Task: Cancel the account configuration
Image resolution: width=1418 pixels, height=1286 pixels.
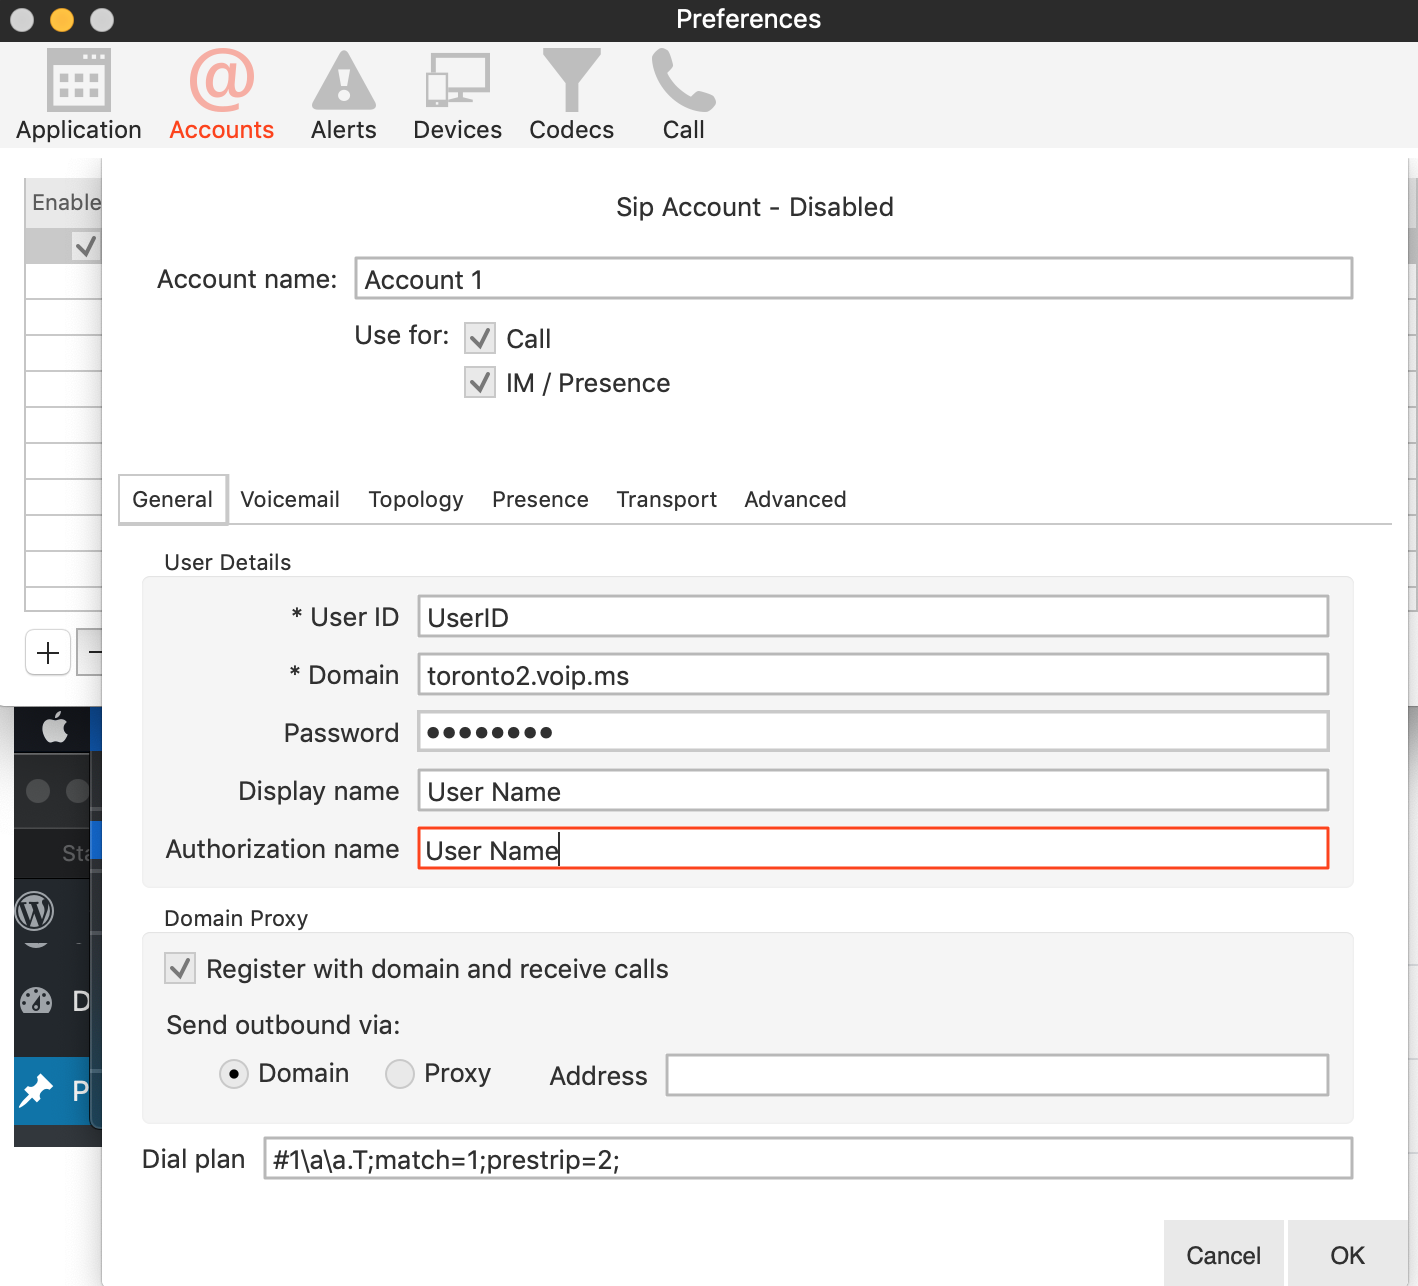Action: point(1223,1255)
